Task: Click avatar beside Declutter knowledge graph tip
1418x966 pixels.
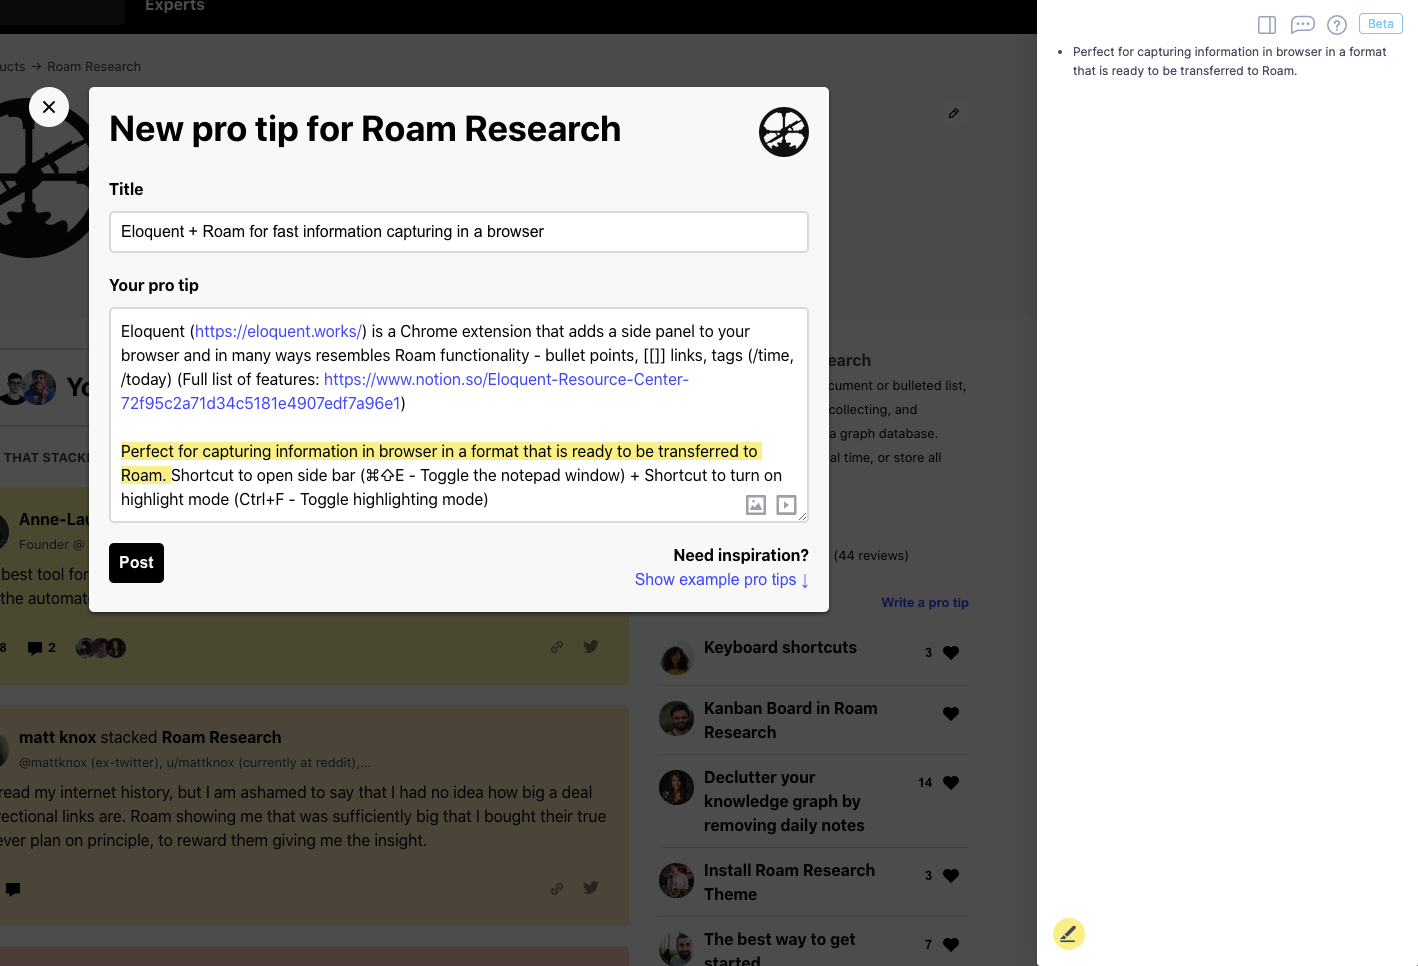Action: pyautogui.click(x=677, y=788)
